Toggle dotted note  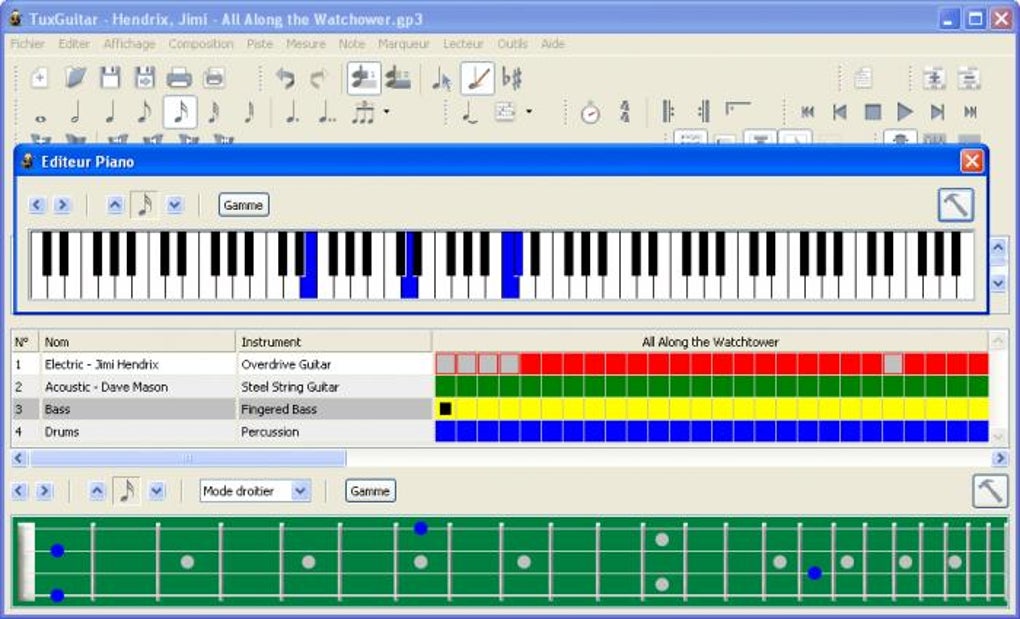click(x=292, y=112)
